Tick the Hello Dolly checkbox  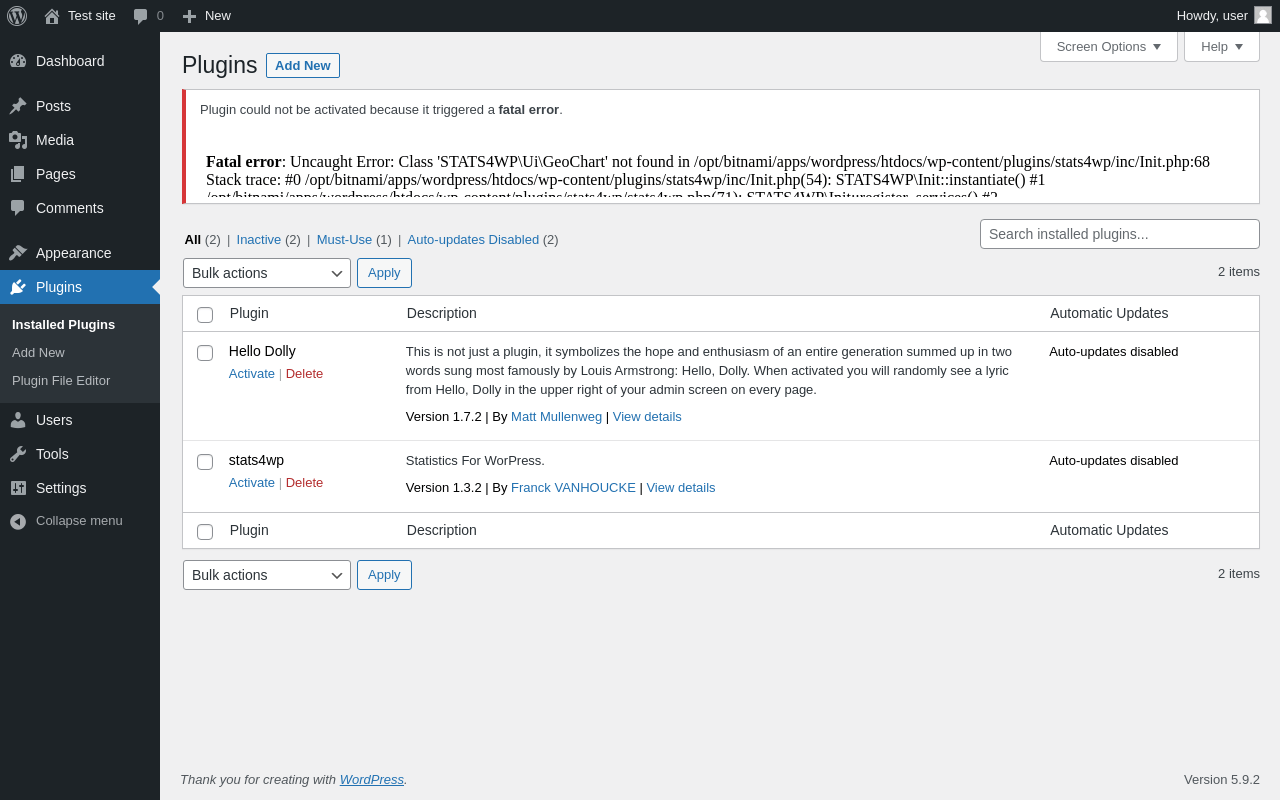tap(205, 353)
